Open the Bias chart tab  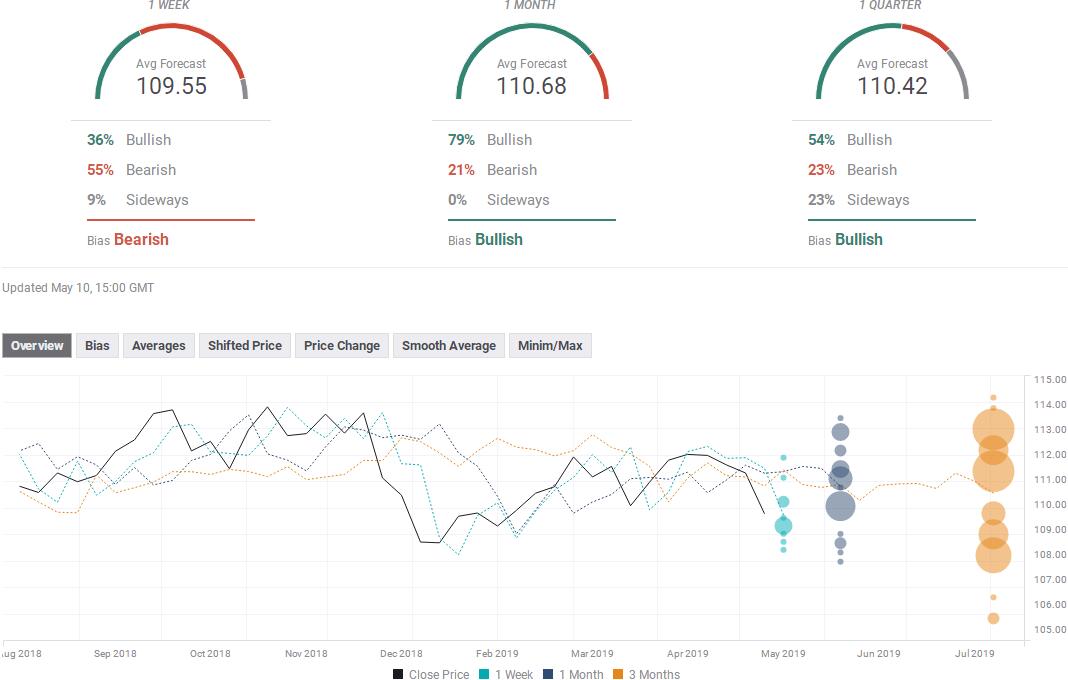(97, 346)
